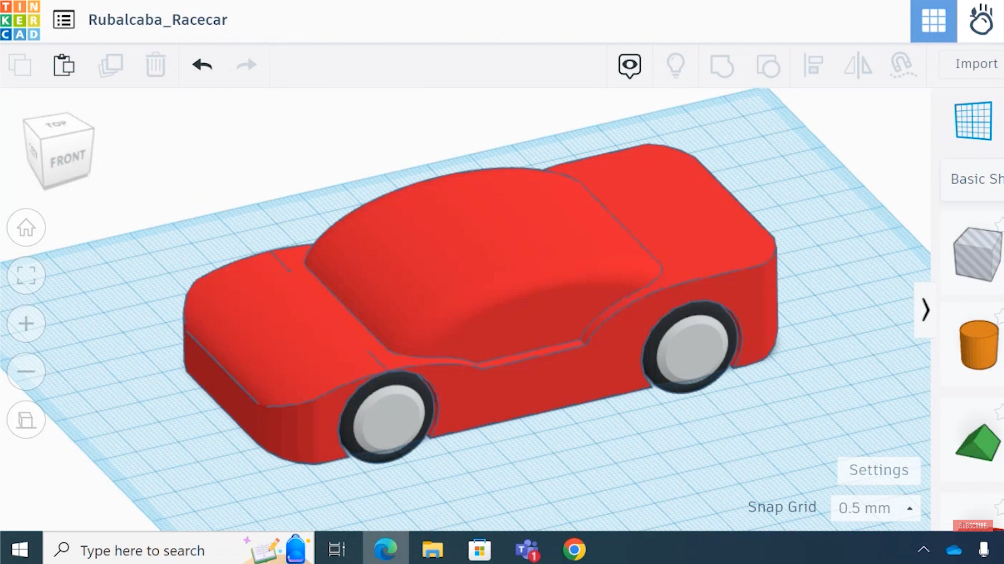Open Task View on the taskbar
1004x564 pixels.
point(336,549)
